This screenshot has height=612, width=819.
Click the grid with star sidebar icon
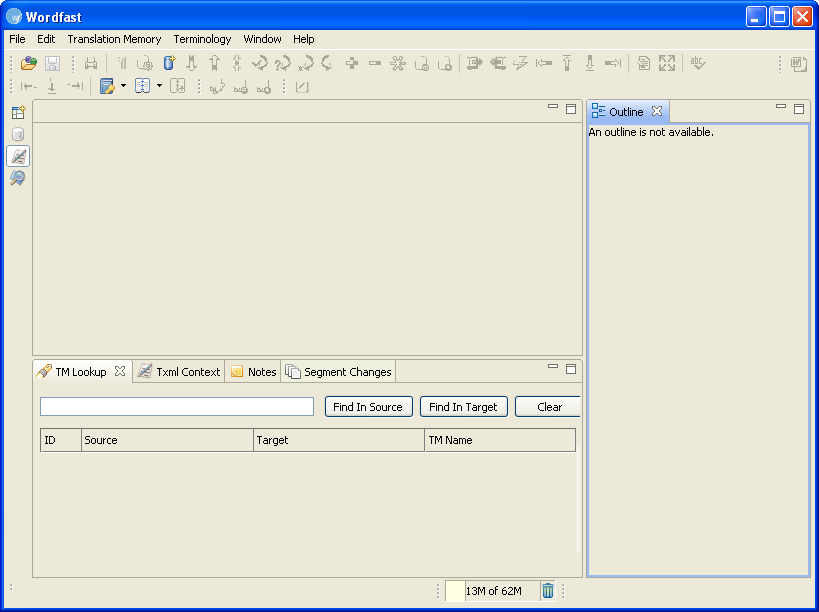pos(18,112)
